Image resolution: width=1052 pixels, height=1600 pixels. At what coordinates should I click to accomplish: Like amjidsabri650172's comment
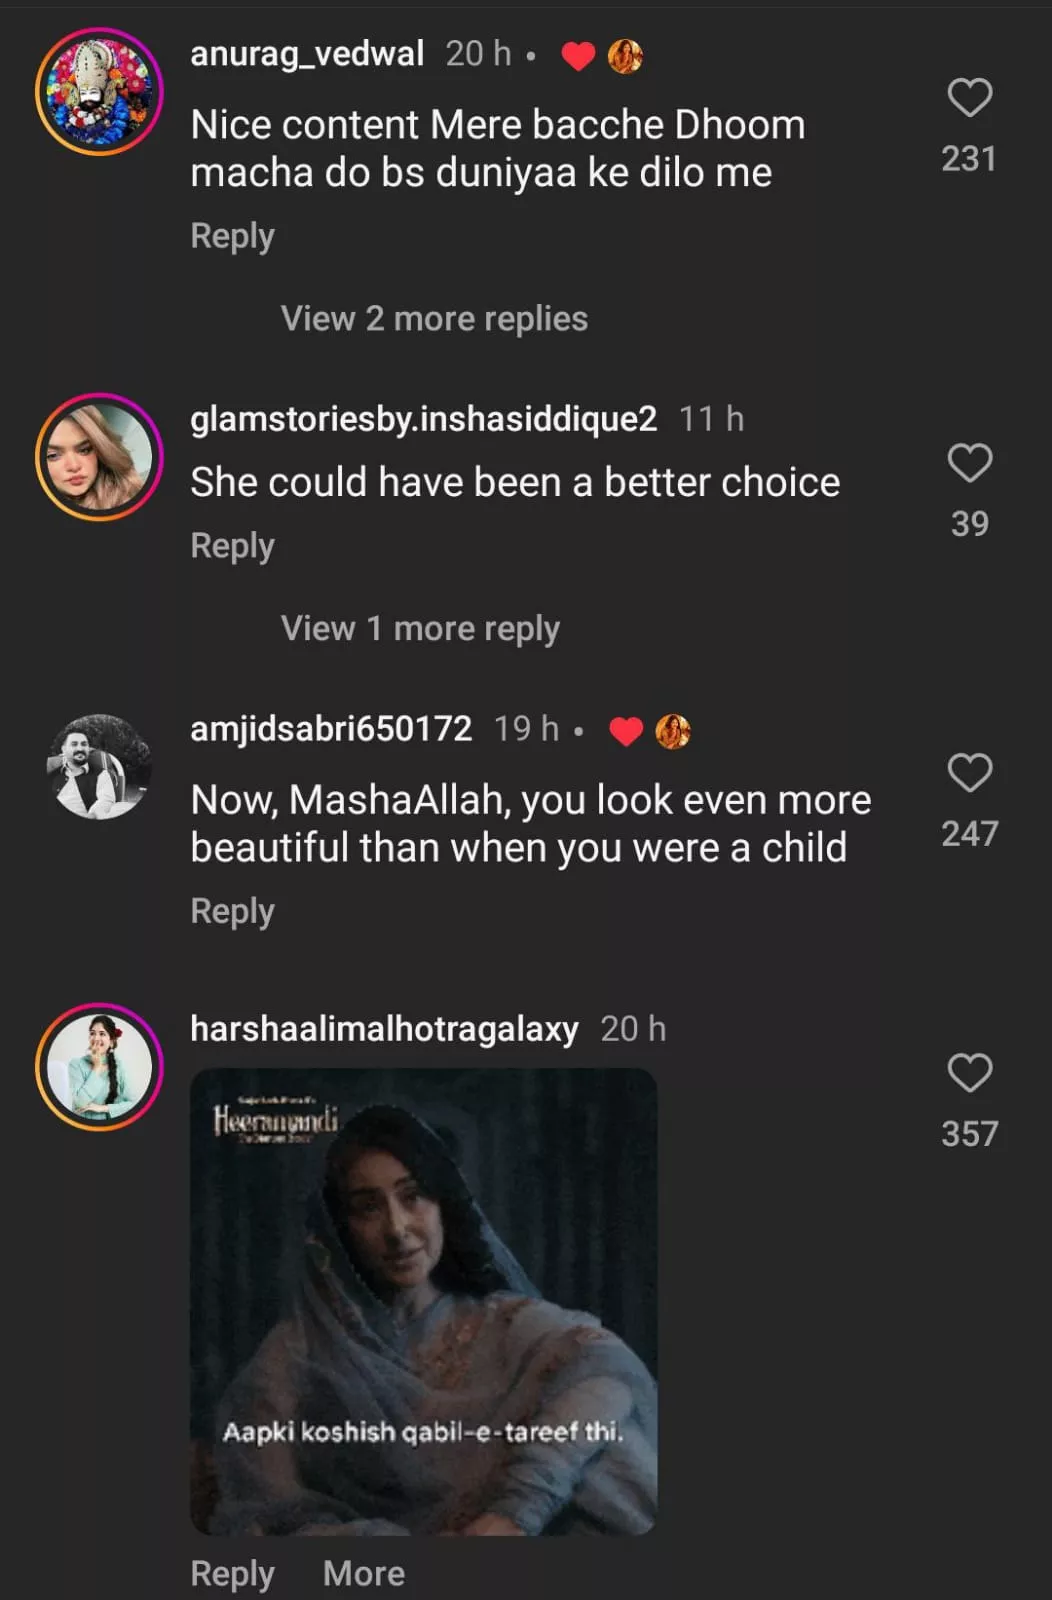coord(969,773)
